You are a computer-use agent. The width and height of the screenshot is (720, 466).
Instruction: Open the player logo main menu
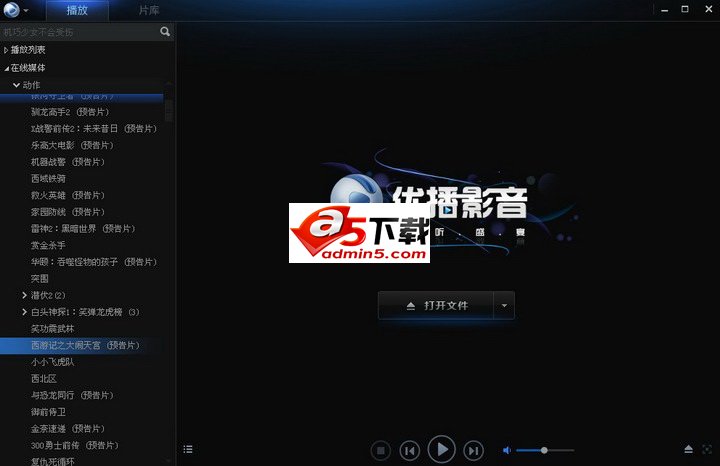click(11, 10)
